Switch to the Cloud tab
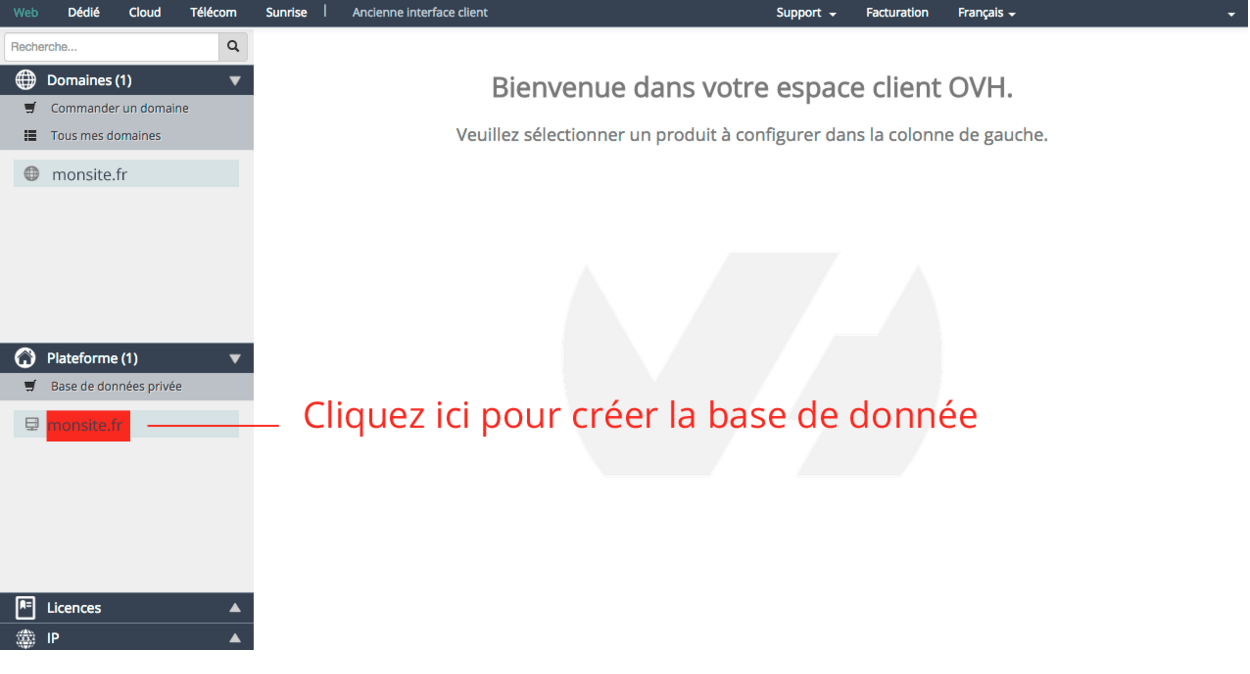 pyautogui.click(x=145, y=13)
